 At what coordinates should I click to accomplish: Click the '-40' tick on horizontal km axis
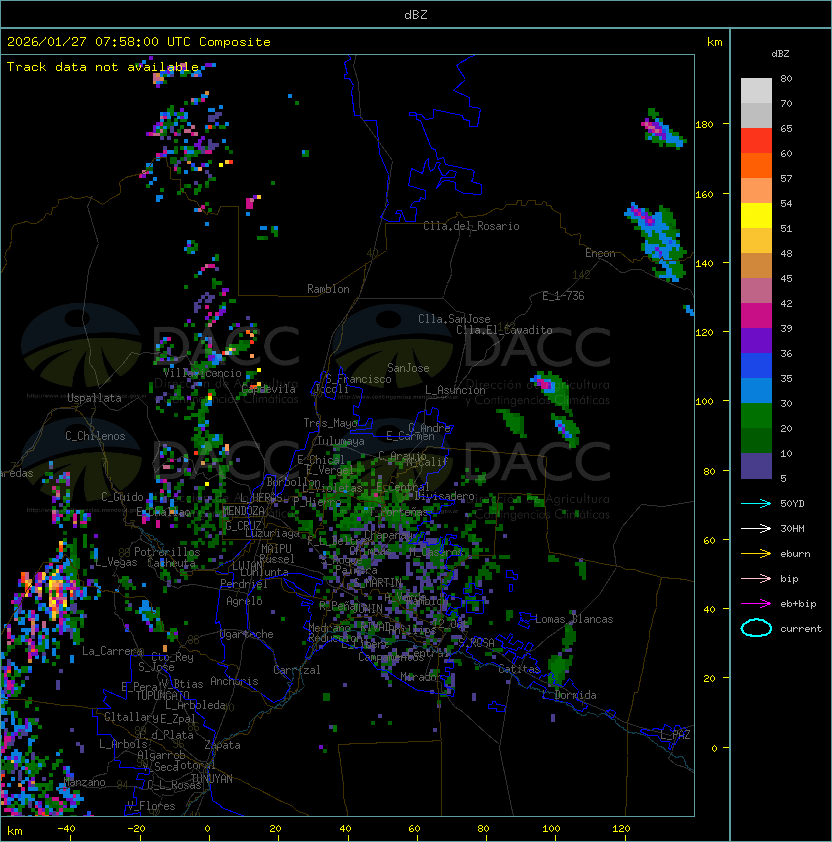point(67,829)
